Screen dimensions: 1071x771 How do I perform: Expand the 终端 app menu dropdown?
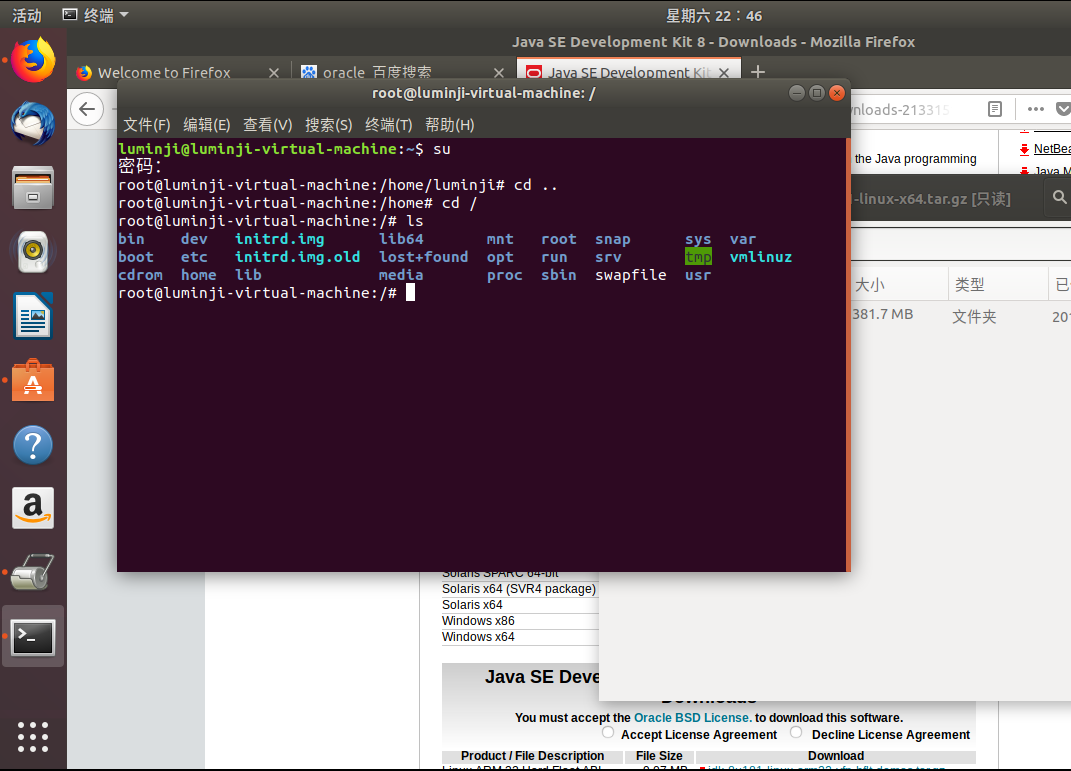tap(95, 15)
